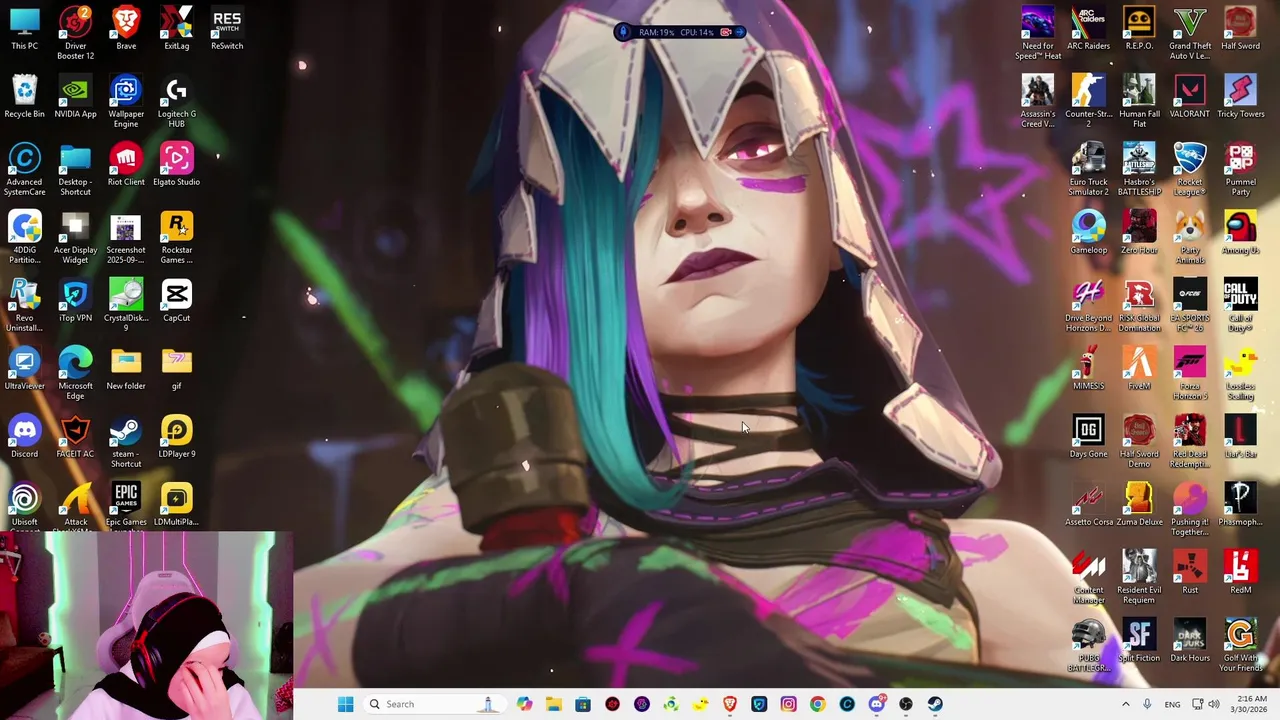The image size is (1280, 720).
Task: Open the iTop VPN desktop icon
Action: (x=75, y=300)
